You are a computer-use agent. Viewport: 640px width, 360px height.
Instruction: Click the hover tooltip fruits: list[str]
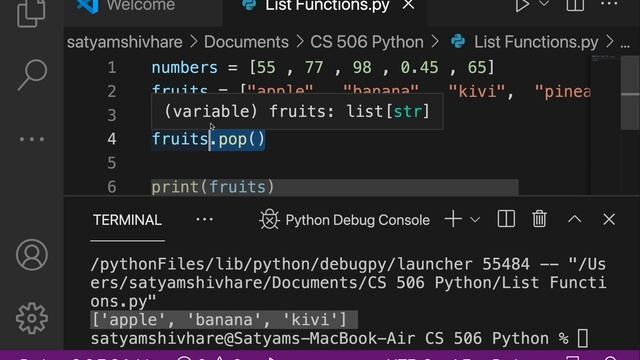coord(297,111)
